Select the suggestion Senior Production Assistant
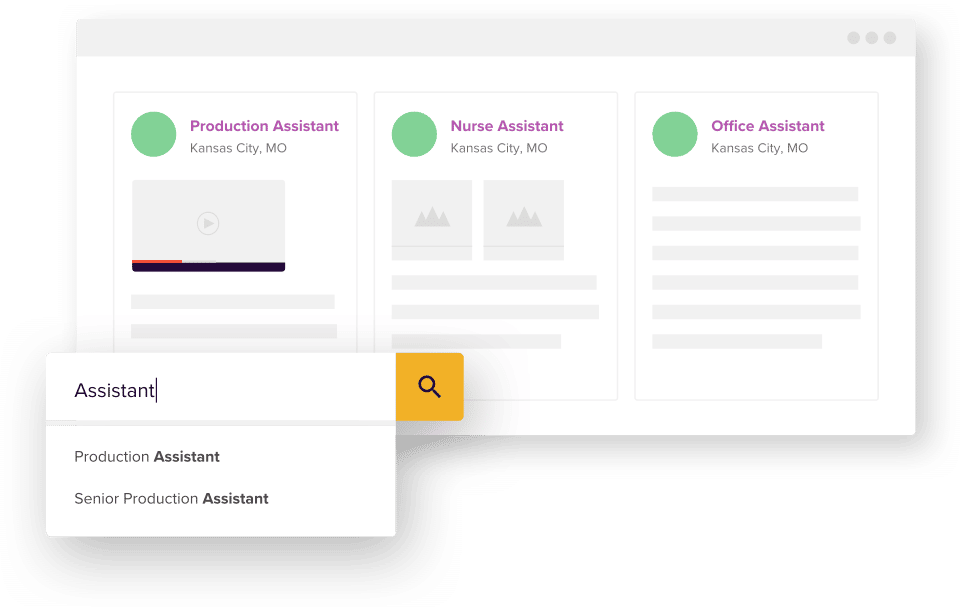960x612 pixels. [x=171, y=498]
